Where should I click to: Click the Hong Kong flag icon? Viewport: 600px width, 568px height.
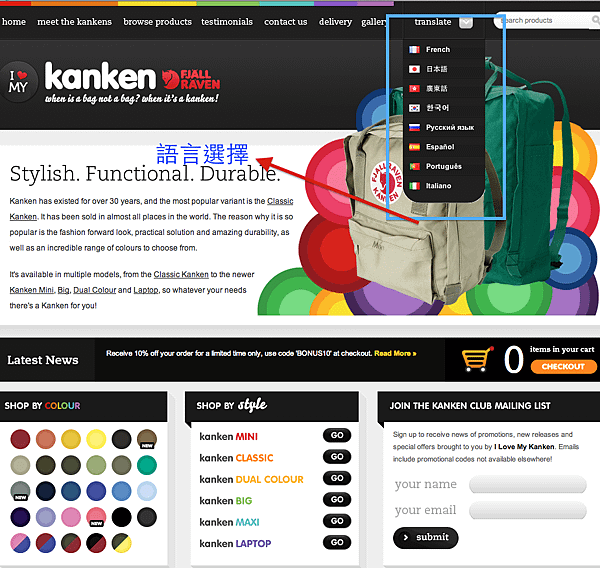414,89
